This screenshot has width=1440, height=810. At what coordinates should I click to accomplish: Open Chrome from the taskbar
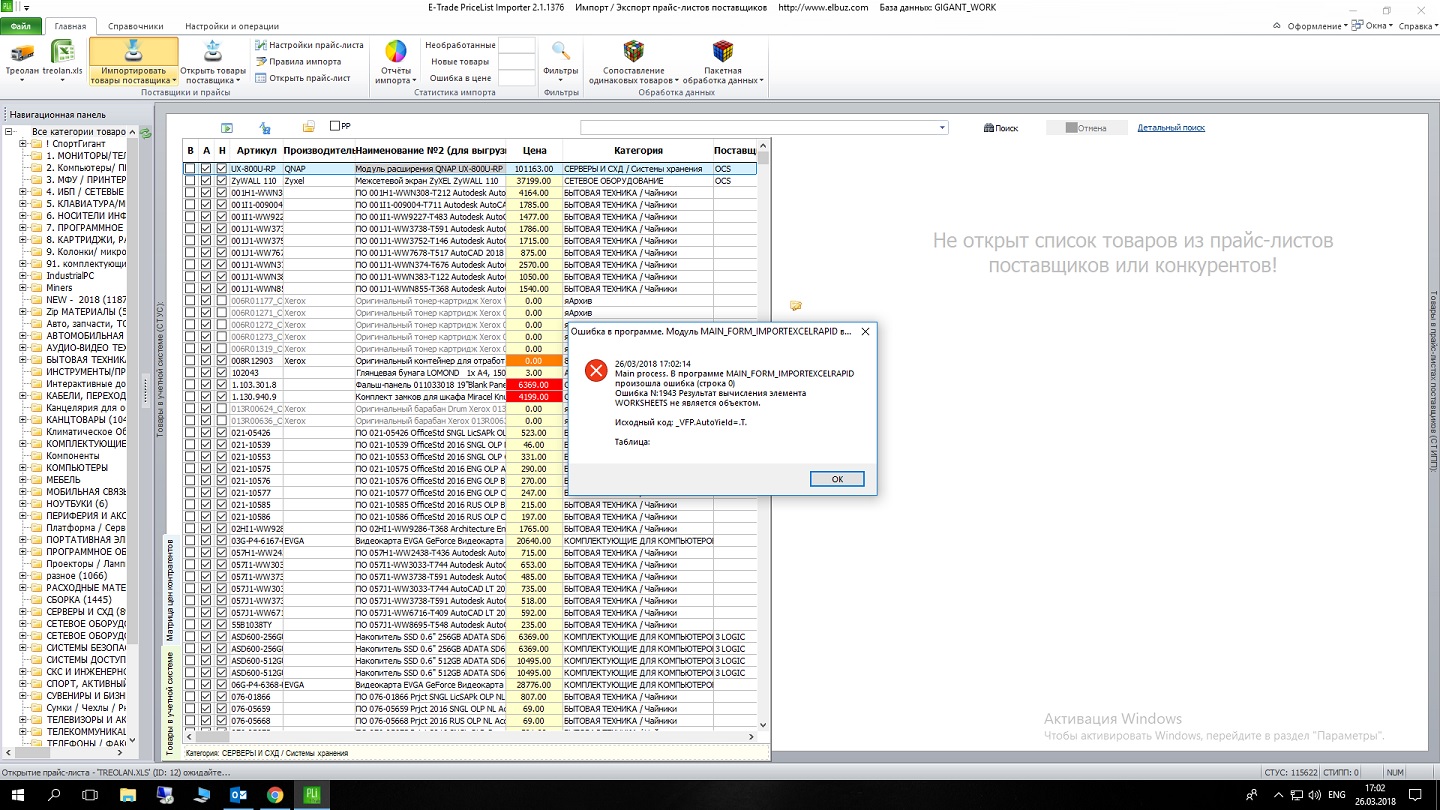coord(275,795)
